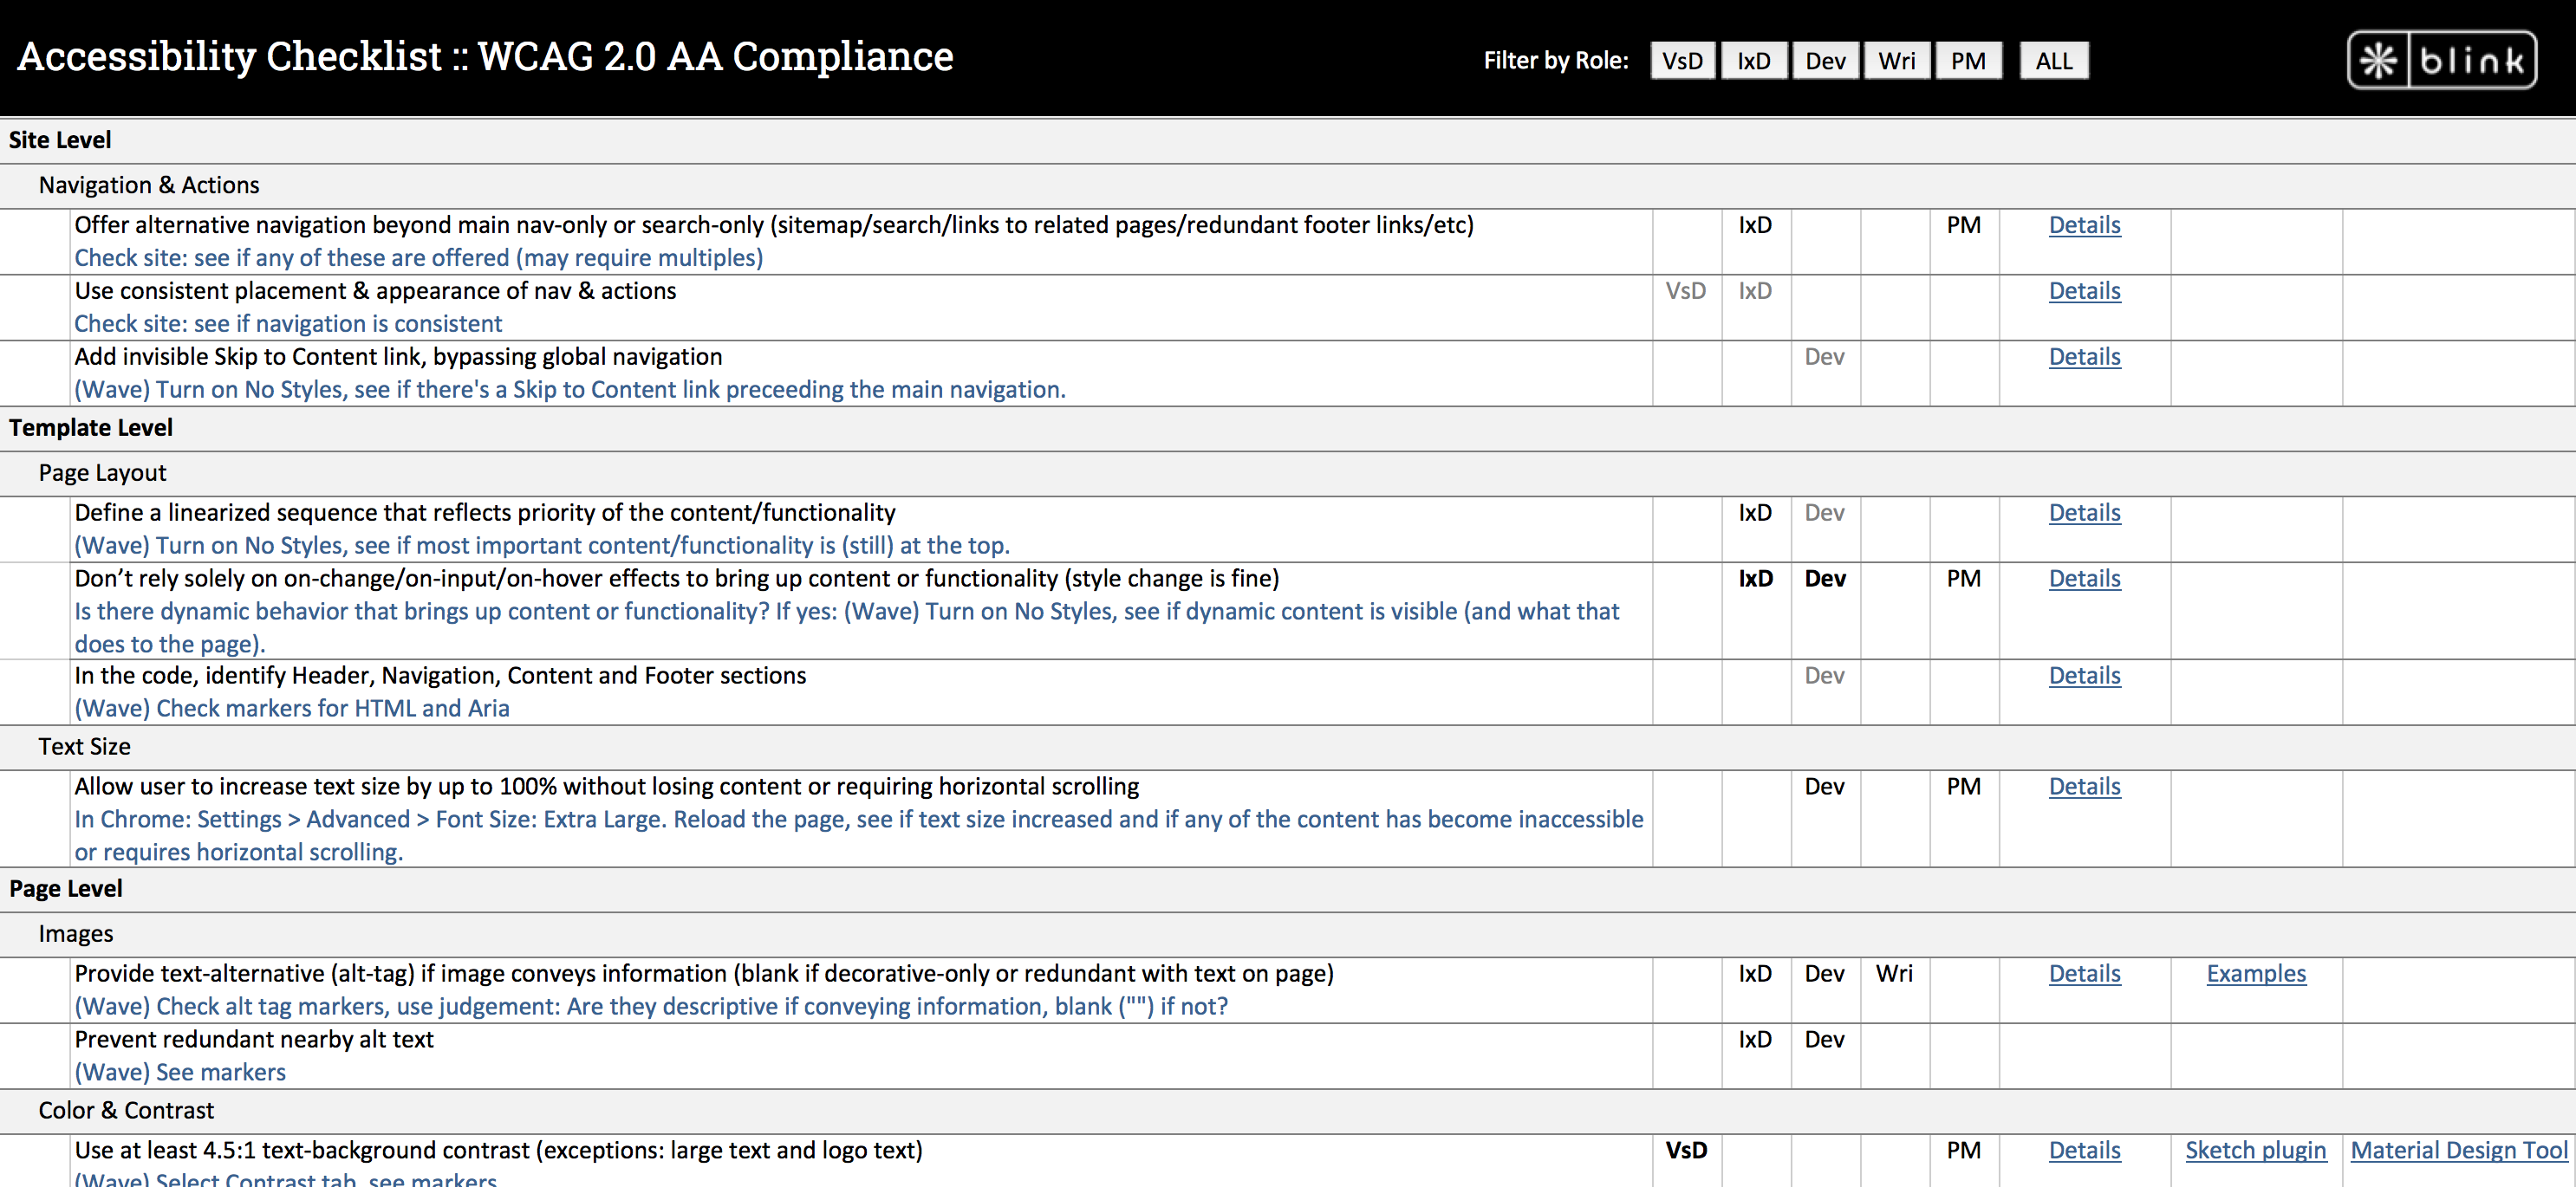Open Details for alternative navigation item

click(x=2083, y=225)
